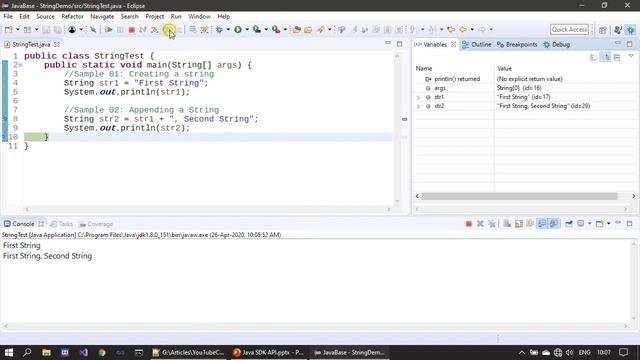Click the Skip All Breakpoints icon
640x360 pixels.
pos(93,29)
